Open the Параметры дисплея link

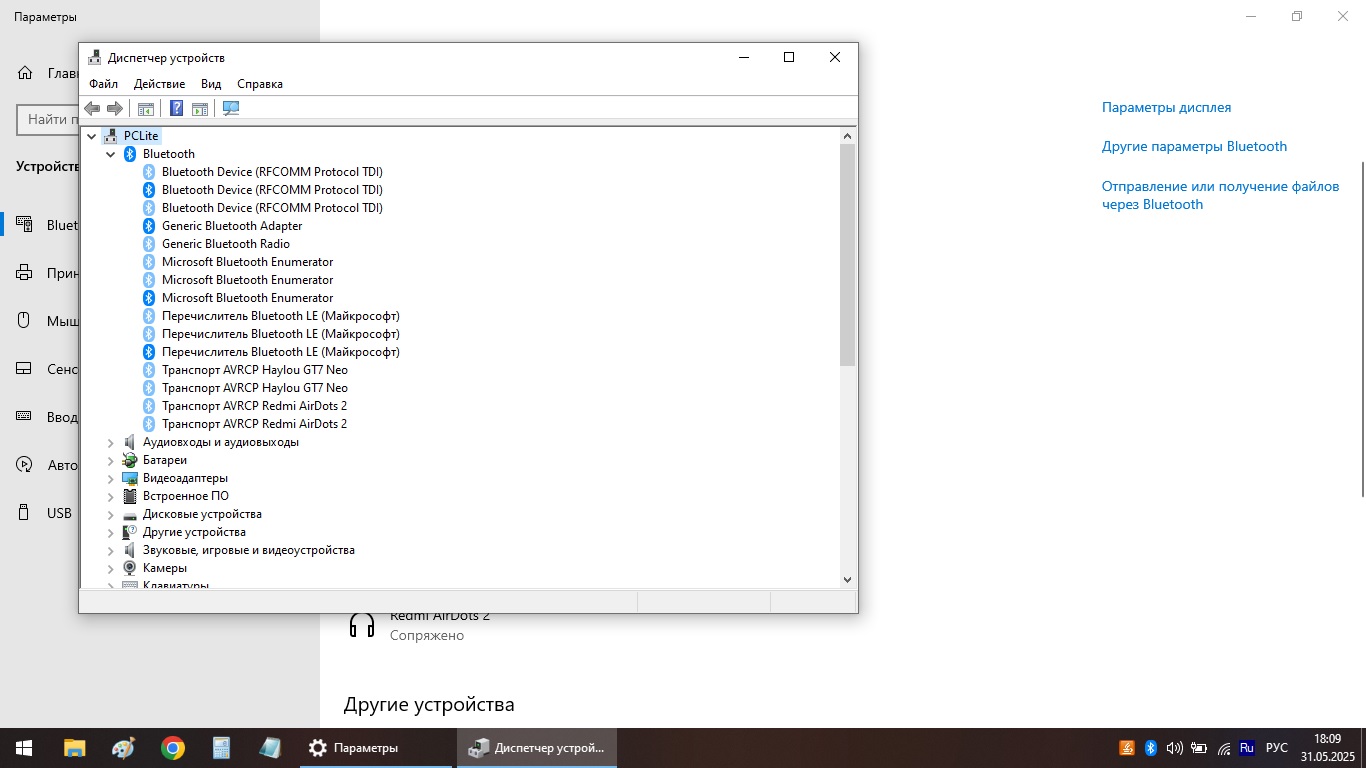point(1167,107)
